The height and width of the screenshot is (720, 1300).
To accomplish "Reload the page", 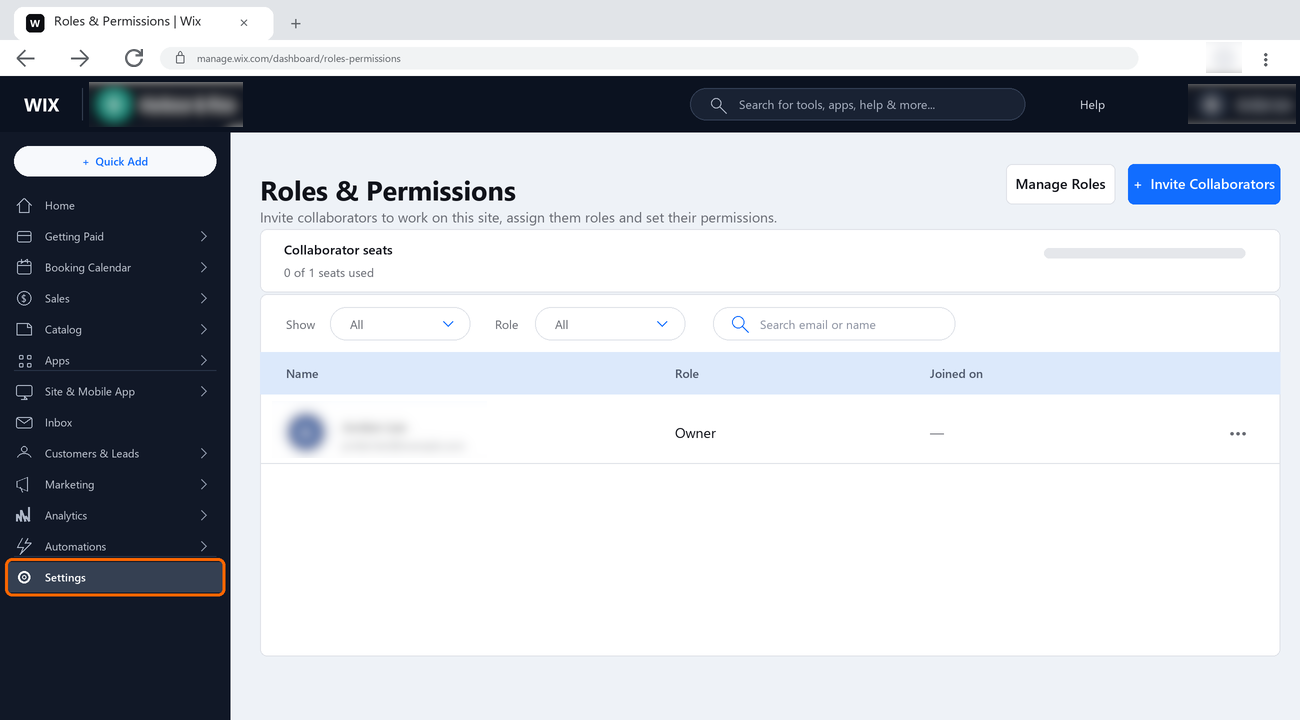I will pyautogui.click(x=134, y=58).
